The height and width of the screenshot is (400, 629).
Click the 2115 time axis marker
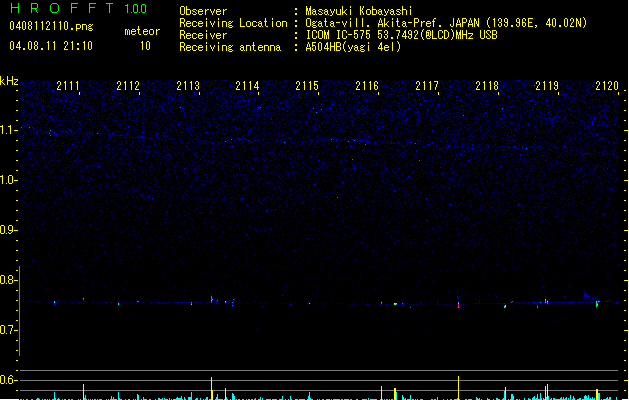point(307,86)
